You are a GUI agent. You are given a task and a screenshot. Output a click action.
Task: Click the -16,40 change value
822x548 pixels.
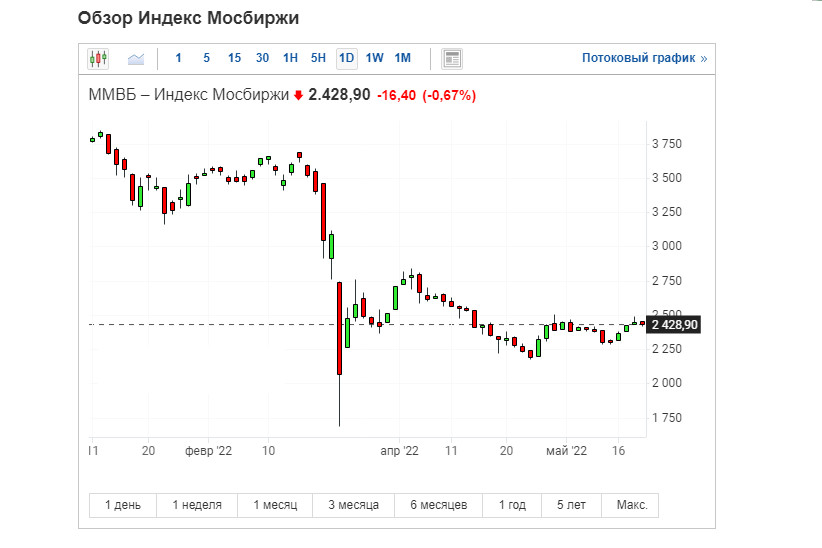[x=396, y=95]
